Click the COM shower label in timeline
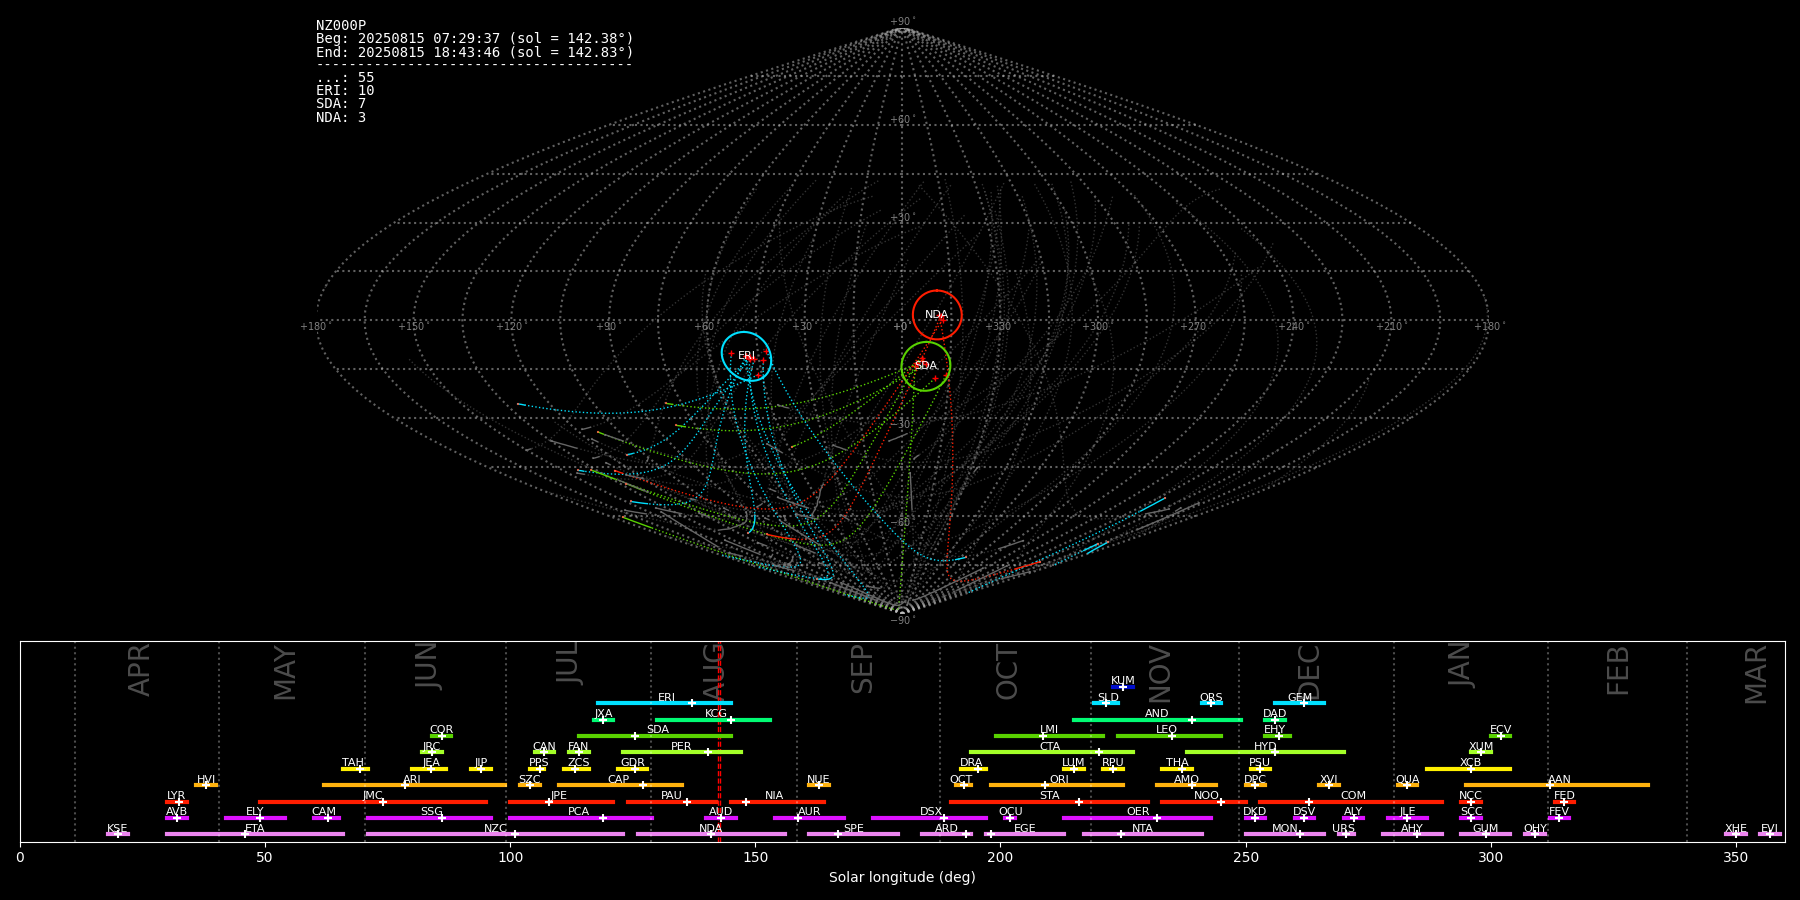 point(1353,795)
